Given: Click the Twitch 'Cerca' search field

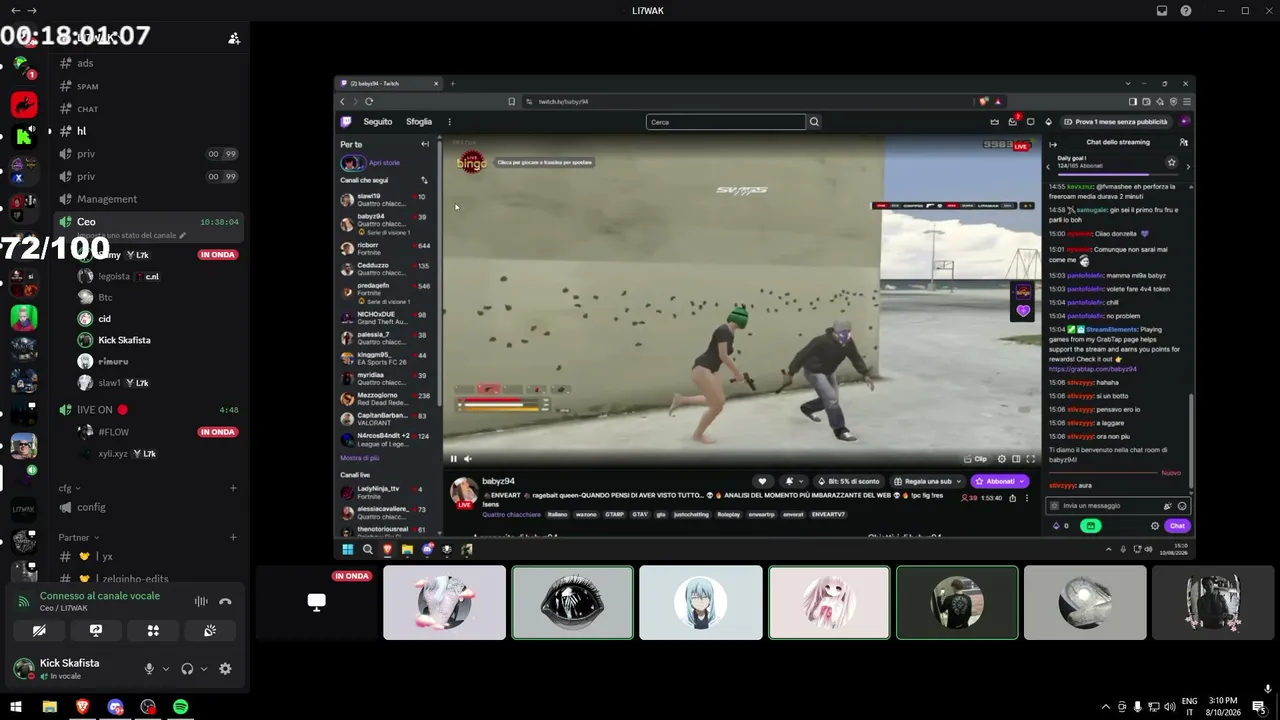Looking at the screenshot, I should click(726, 122).
